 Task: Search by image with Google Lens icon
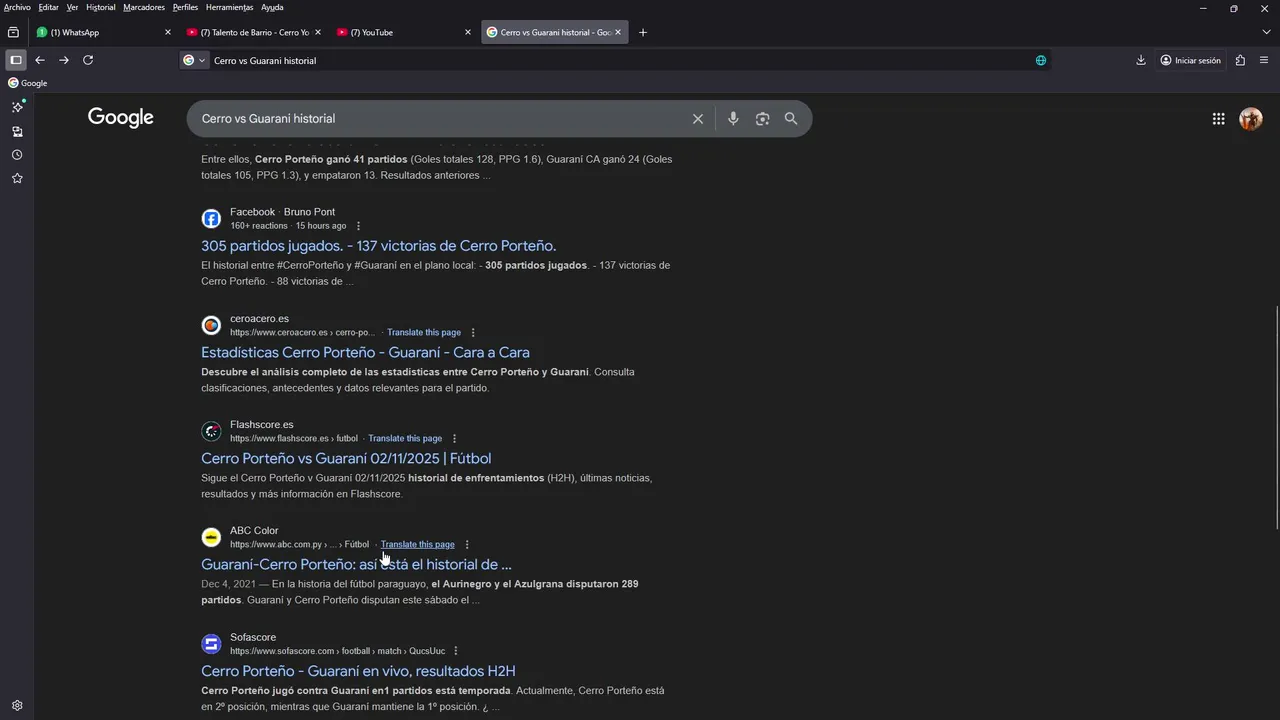coord(762,119)
